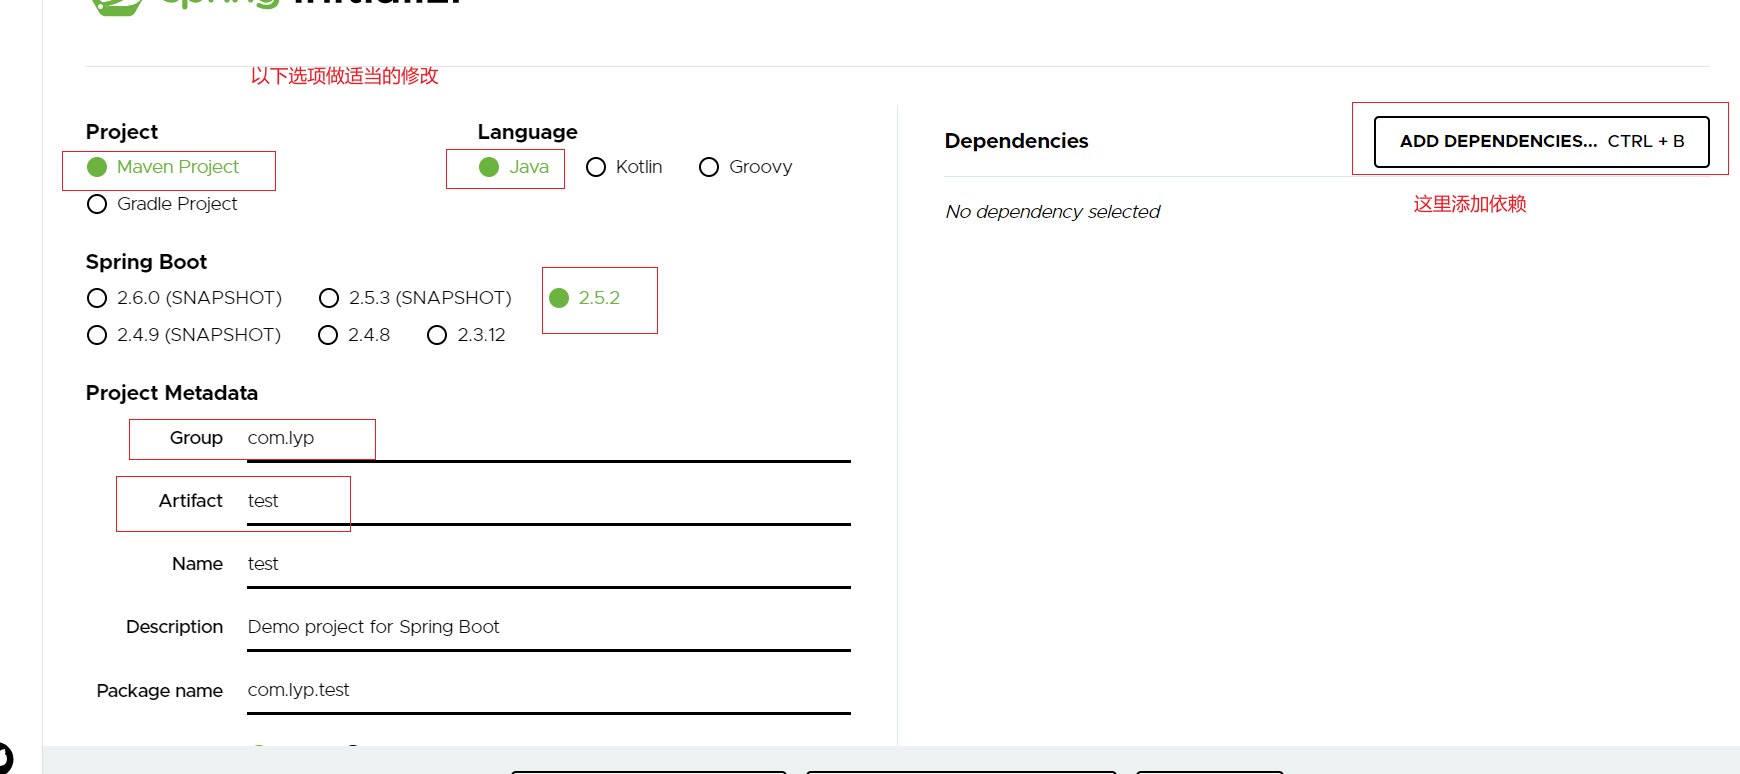The width and height of the screenshot is (1740, 774).
Task: Click the Dependencies section heading
Action: 1016,141
